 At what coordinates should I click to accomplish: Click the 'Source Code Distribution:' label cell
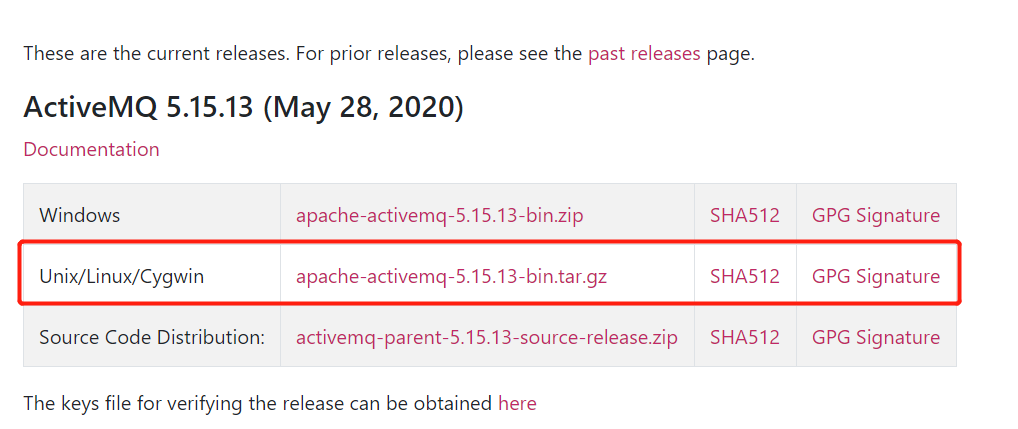(x=152, y=337)
